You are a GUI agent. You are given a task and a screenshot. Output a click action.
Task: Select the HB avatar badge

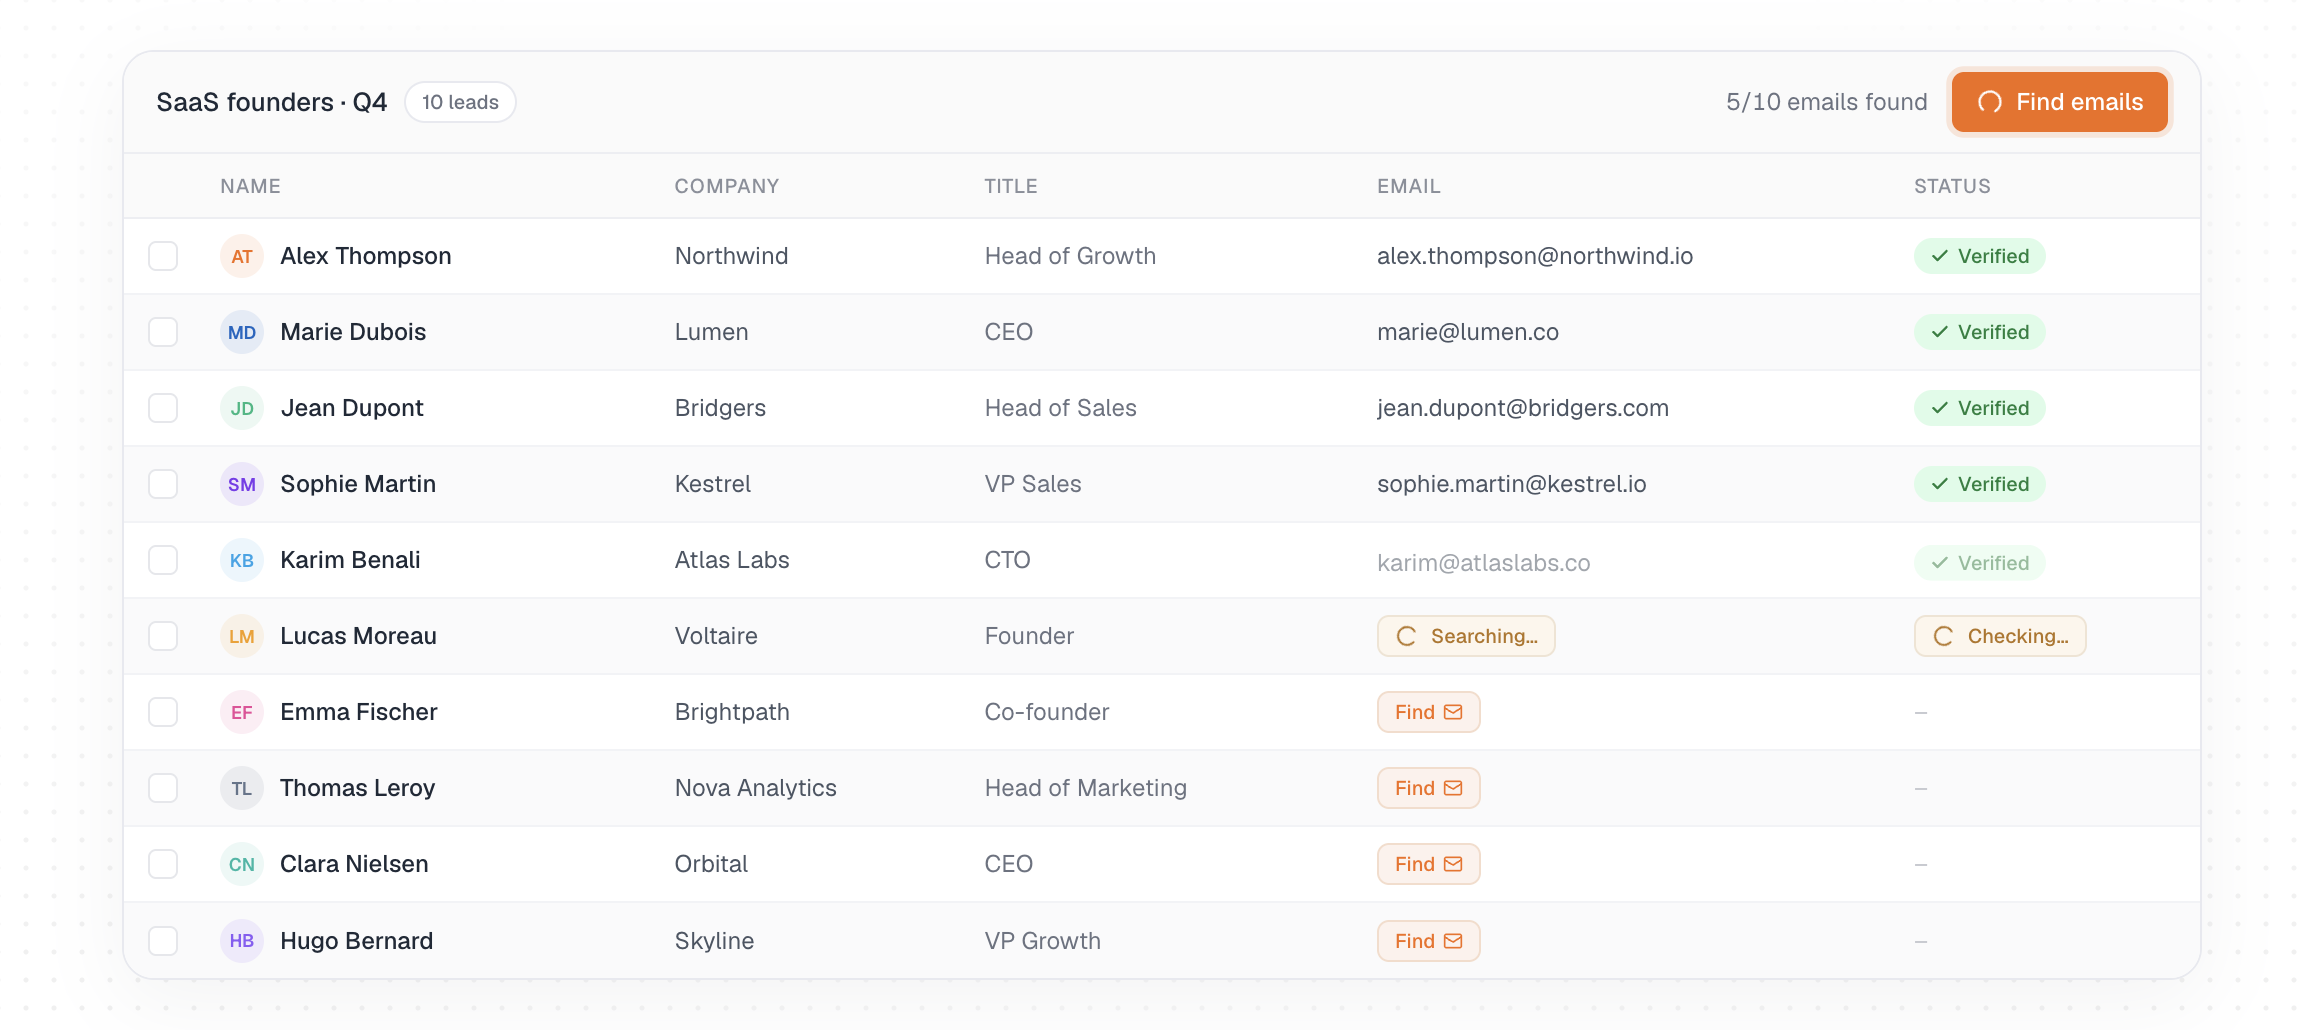[242, 941]
